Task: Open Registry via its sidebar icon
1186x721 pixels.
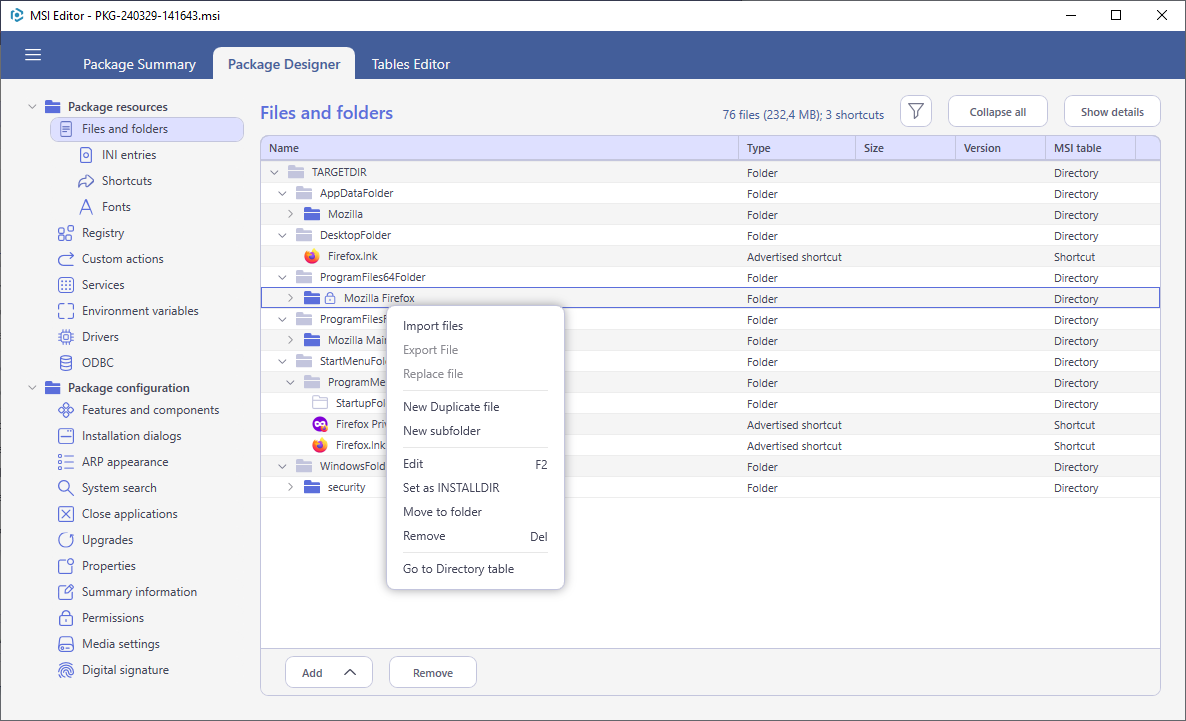Action: tap(66, 233)
